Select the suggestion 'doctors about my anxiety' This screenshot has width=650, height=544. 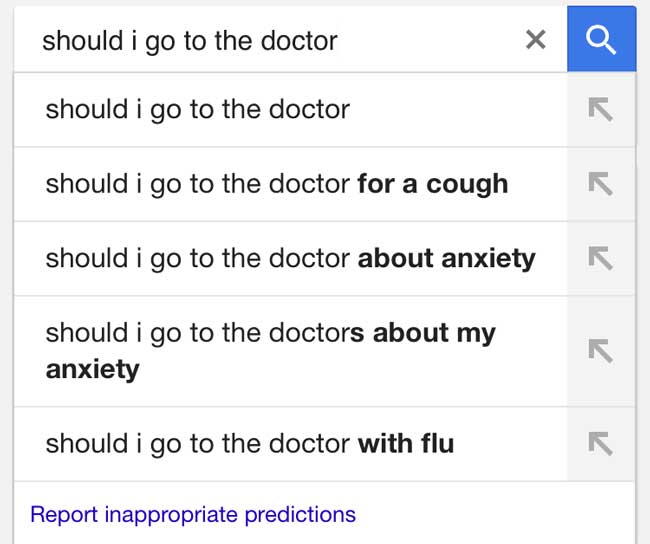coord(270,350)
